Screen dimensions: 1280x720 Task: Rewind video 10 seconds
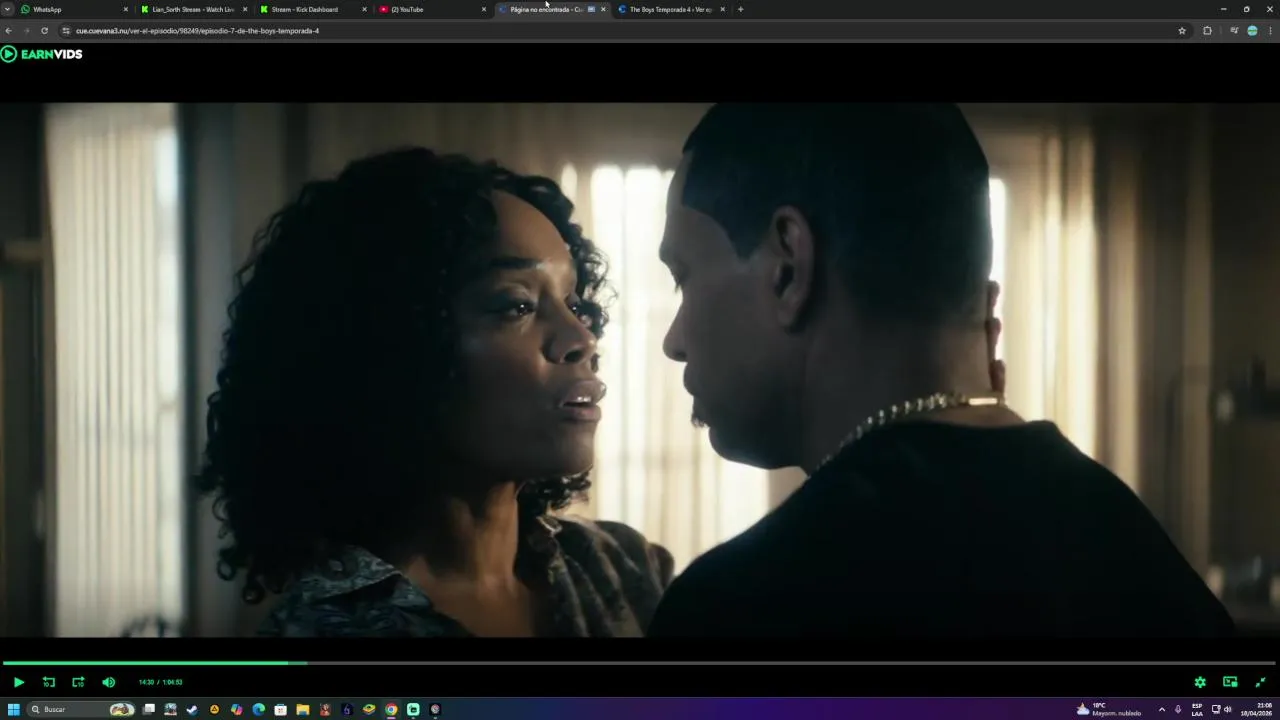coord(48,682)
